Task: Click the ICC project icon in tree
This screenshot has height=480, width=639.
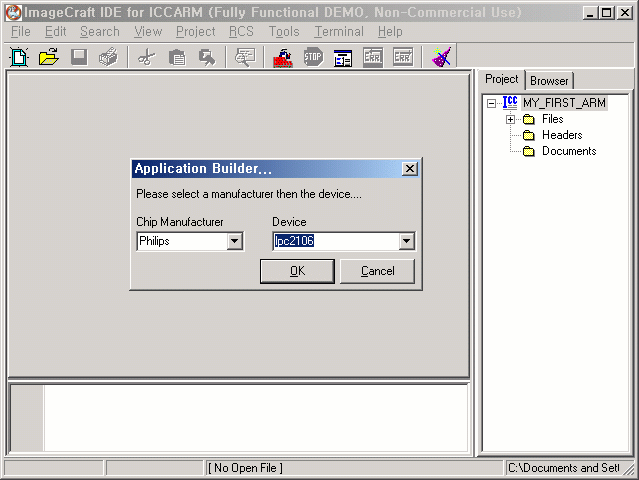Action: (509, 103)
